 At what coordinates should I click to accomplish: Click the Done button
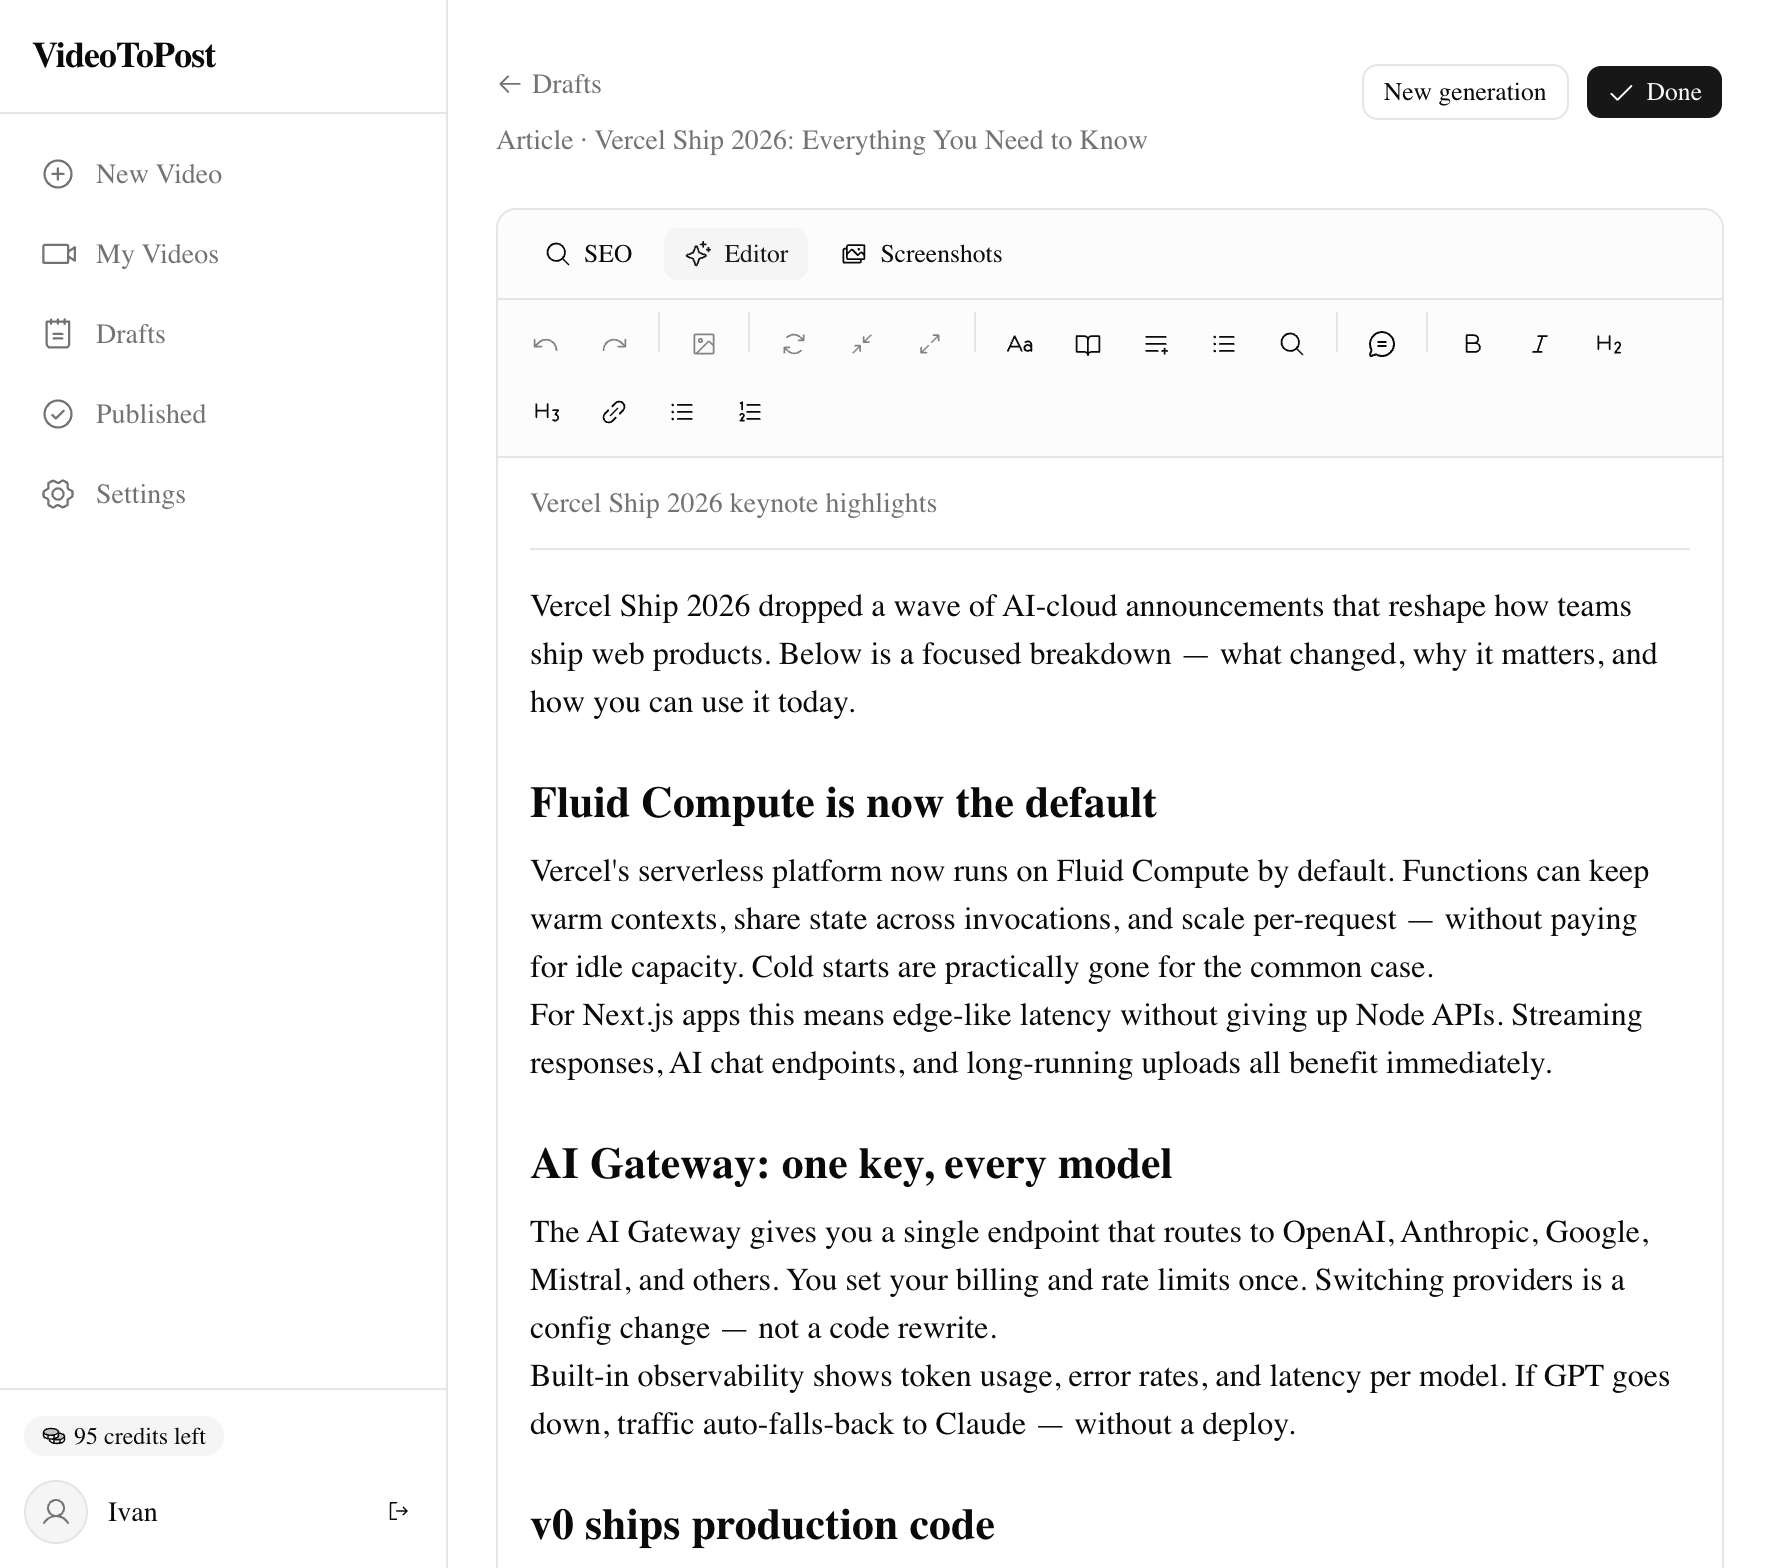click(1654, 92)
